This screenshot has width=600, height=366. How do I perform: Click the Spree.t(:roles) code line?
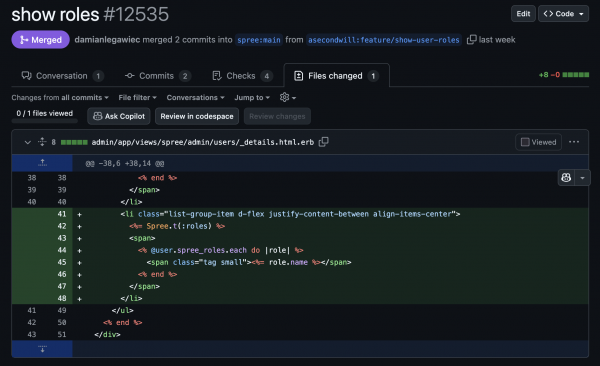177,226
